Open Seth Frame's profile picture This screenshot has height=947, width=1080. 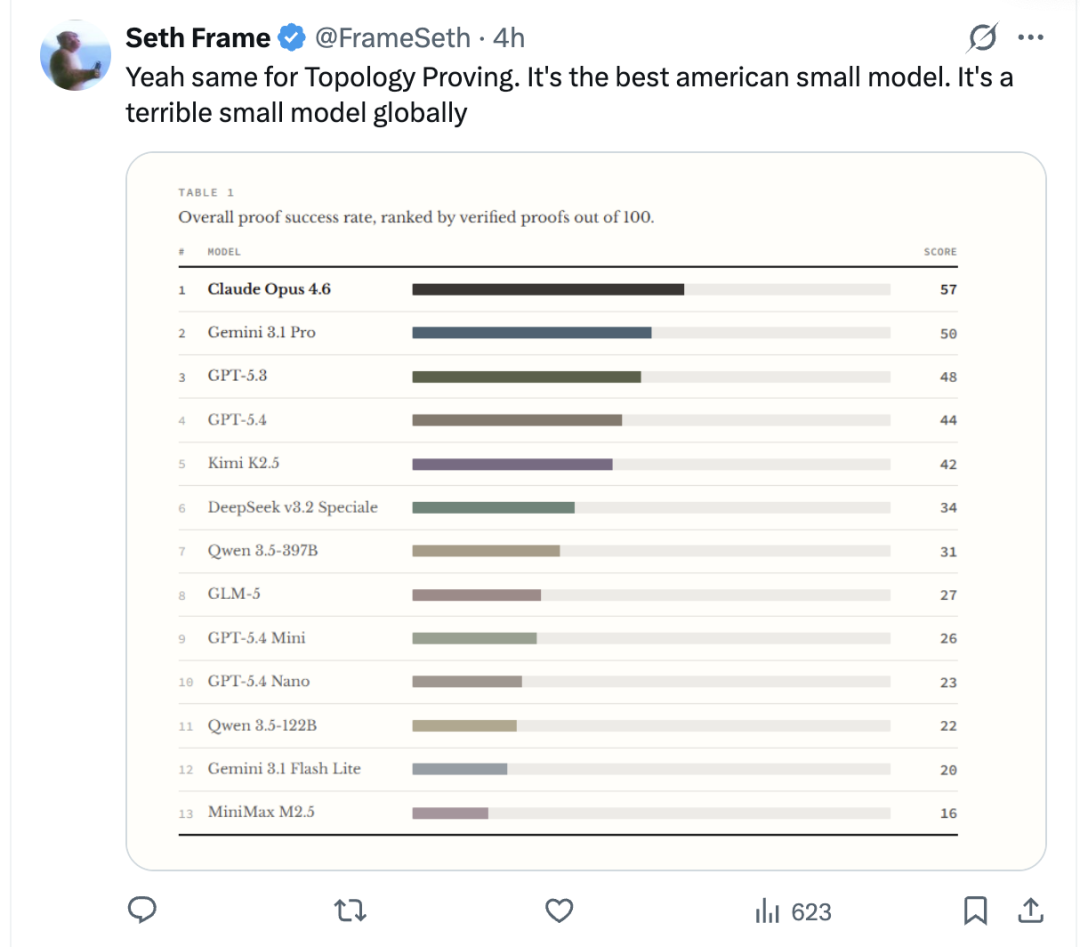tap(75, 53)
